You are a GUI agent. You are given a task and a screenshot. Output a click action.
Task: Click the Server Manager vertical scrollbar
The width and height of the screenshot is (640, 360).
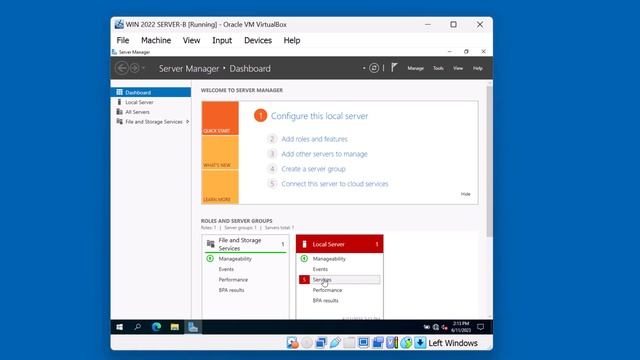(489, 161)
